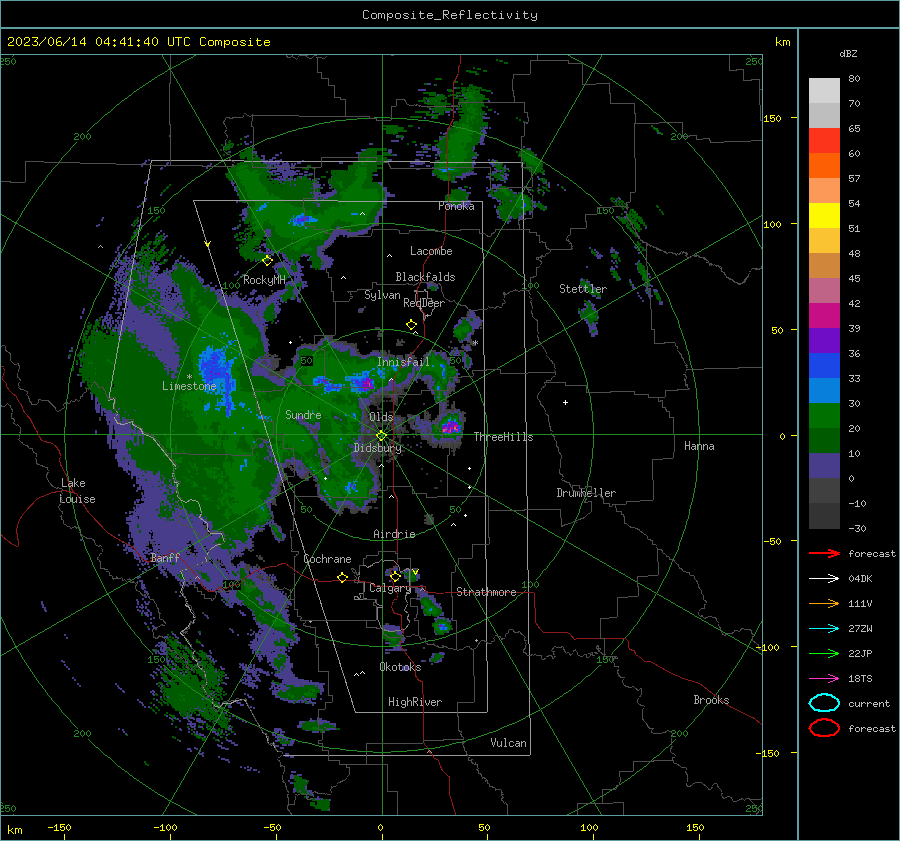Click the Blackfalds city label
Viewport: 900px width, 841px height.
425,277
